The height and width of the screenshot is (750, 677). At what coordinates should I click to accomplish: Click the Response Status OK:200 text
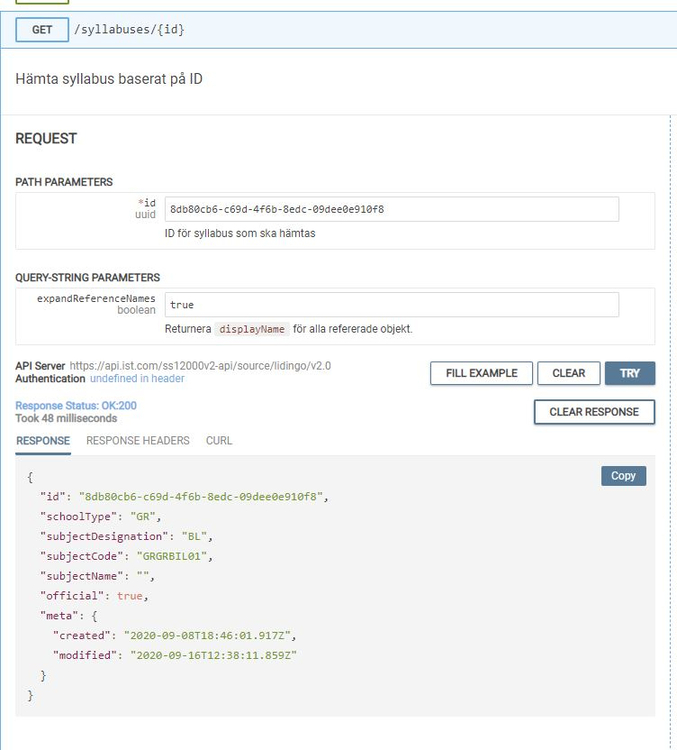76,406
